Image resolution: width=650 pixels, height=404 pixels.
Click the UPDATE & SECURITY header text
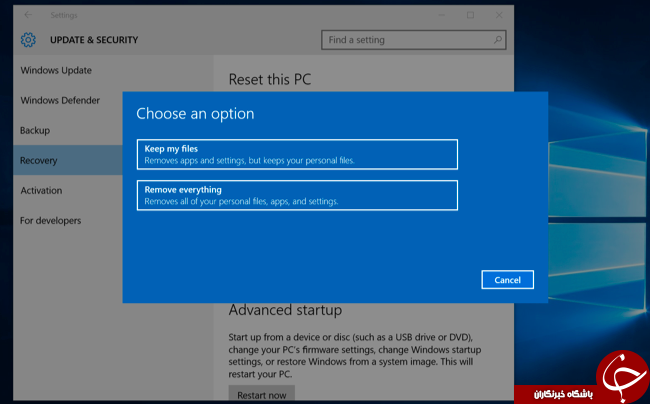(94, 40)
